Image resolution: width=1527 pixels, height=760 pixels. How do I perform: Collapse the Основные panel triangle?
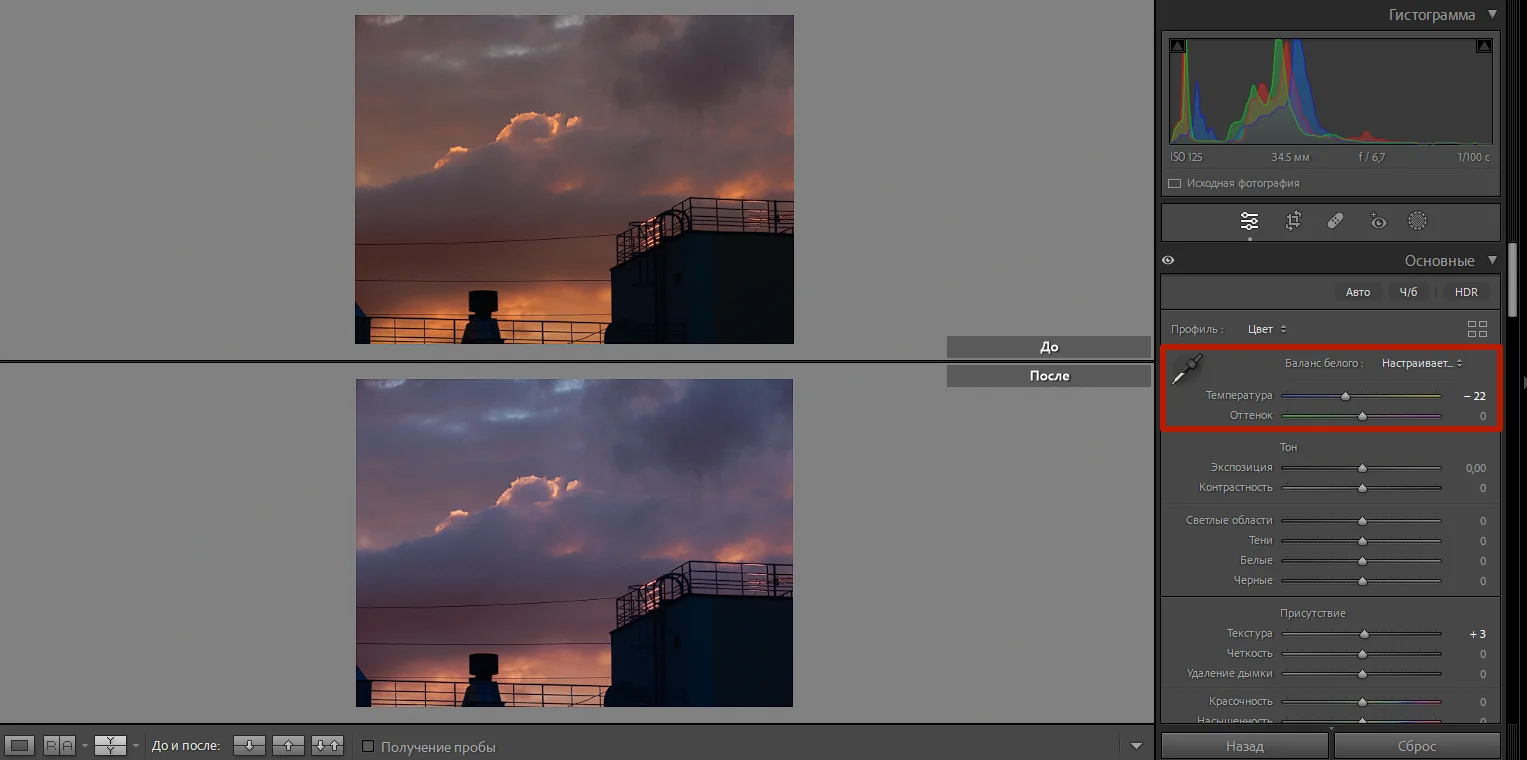[1492, 261]
